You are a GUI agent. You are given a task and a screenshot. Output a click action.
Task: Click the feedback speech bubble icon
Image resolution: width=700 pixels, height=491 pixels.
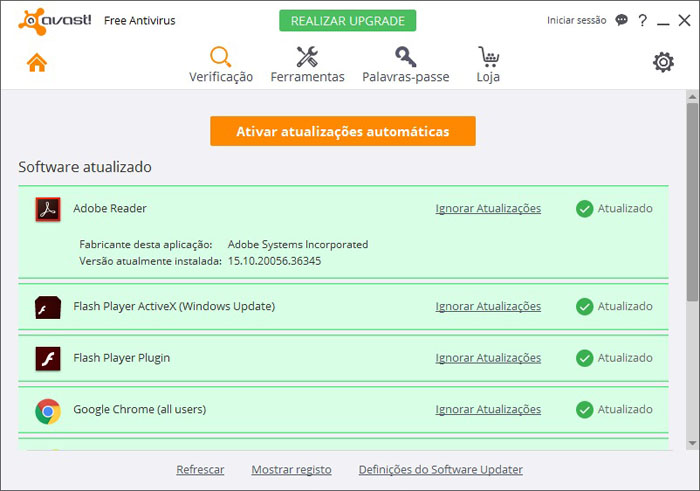[x=621, y=20]
